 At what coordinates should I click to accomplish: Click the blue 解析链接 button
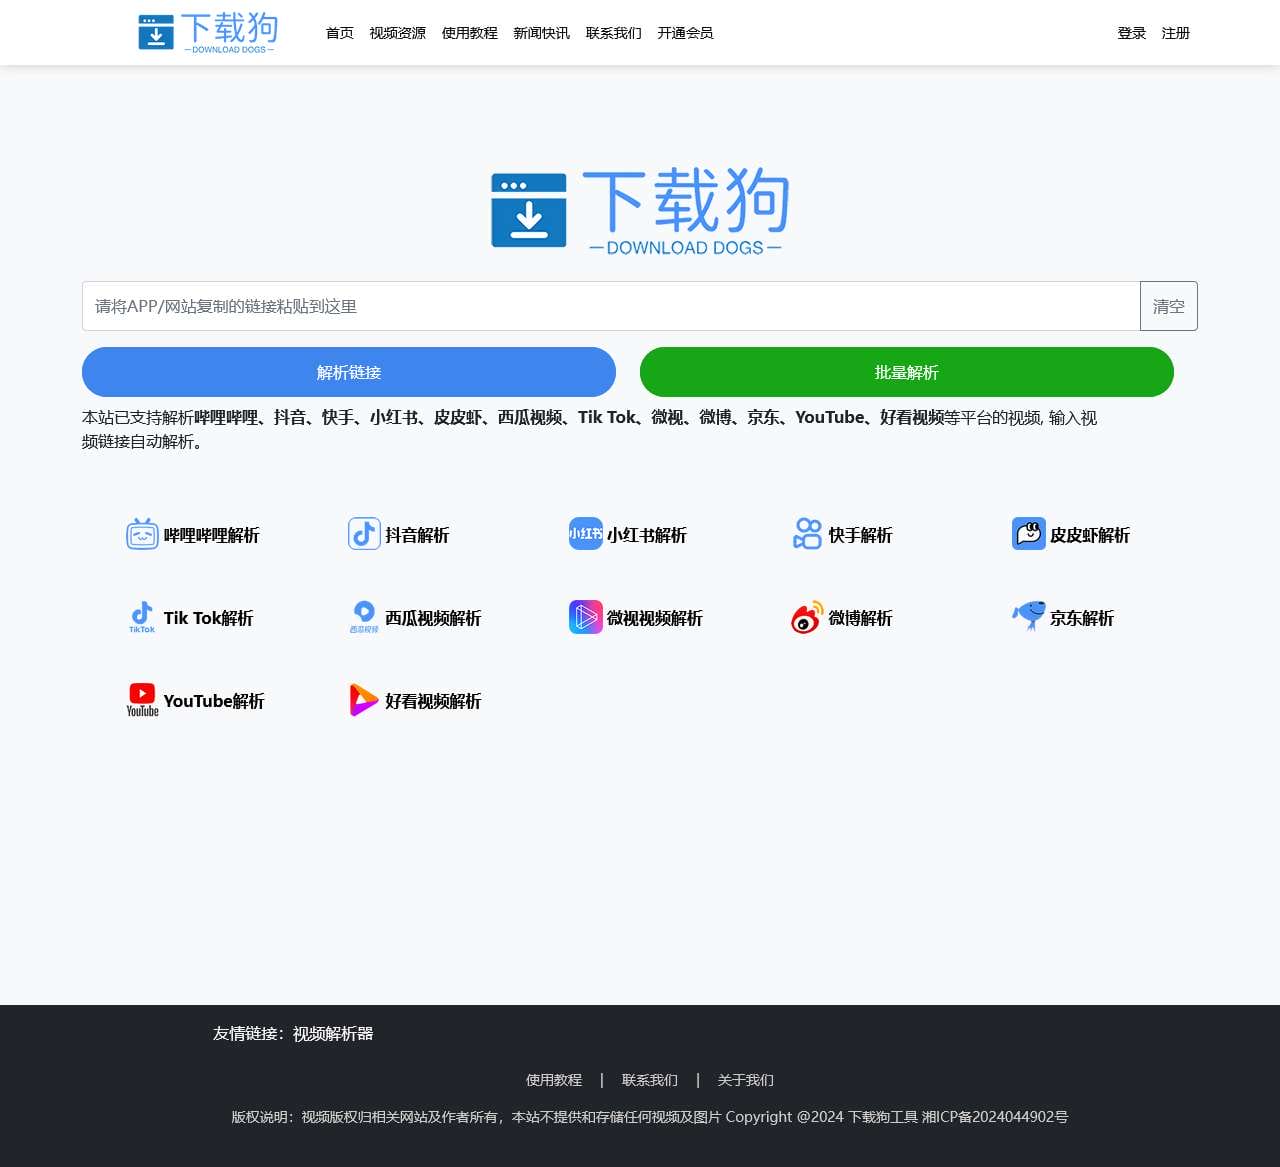(x=349, y=372)
